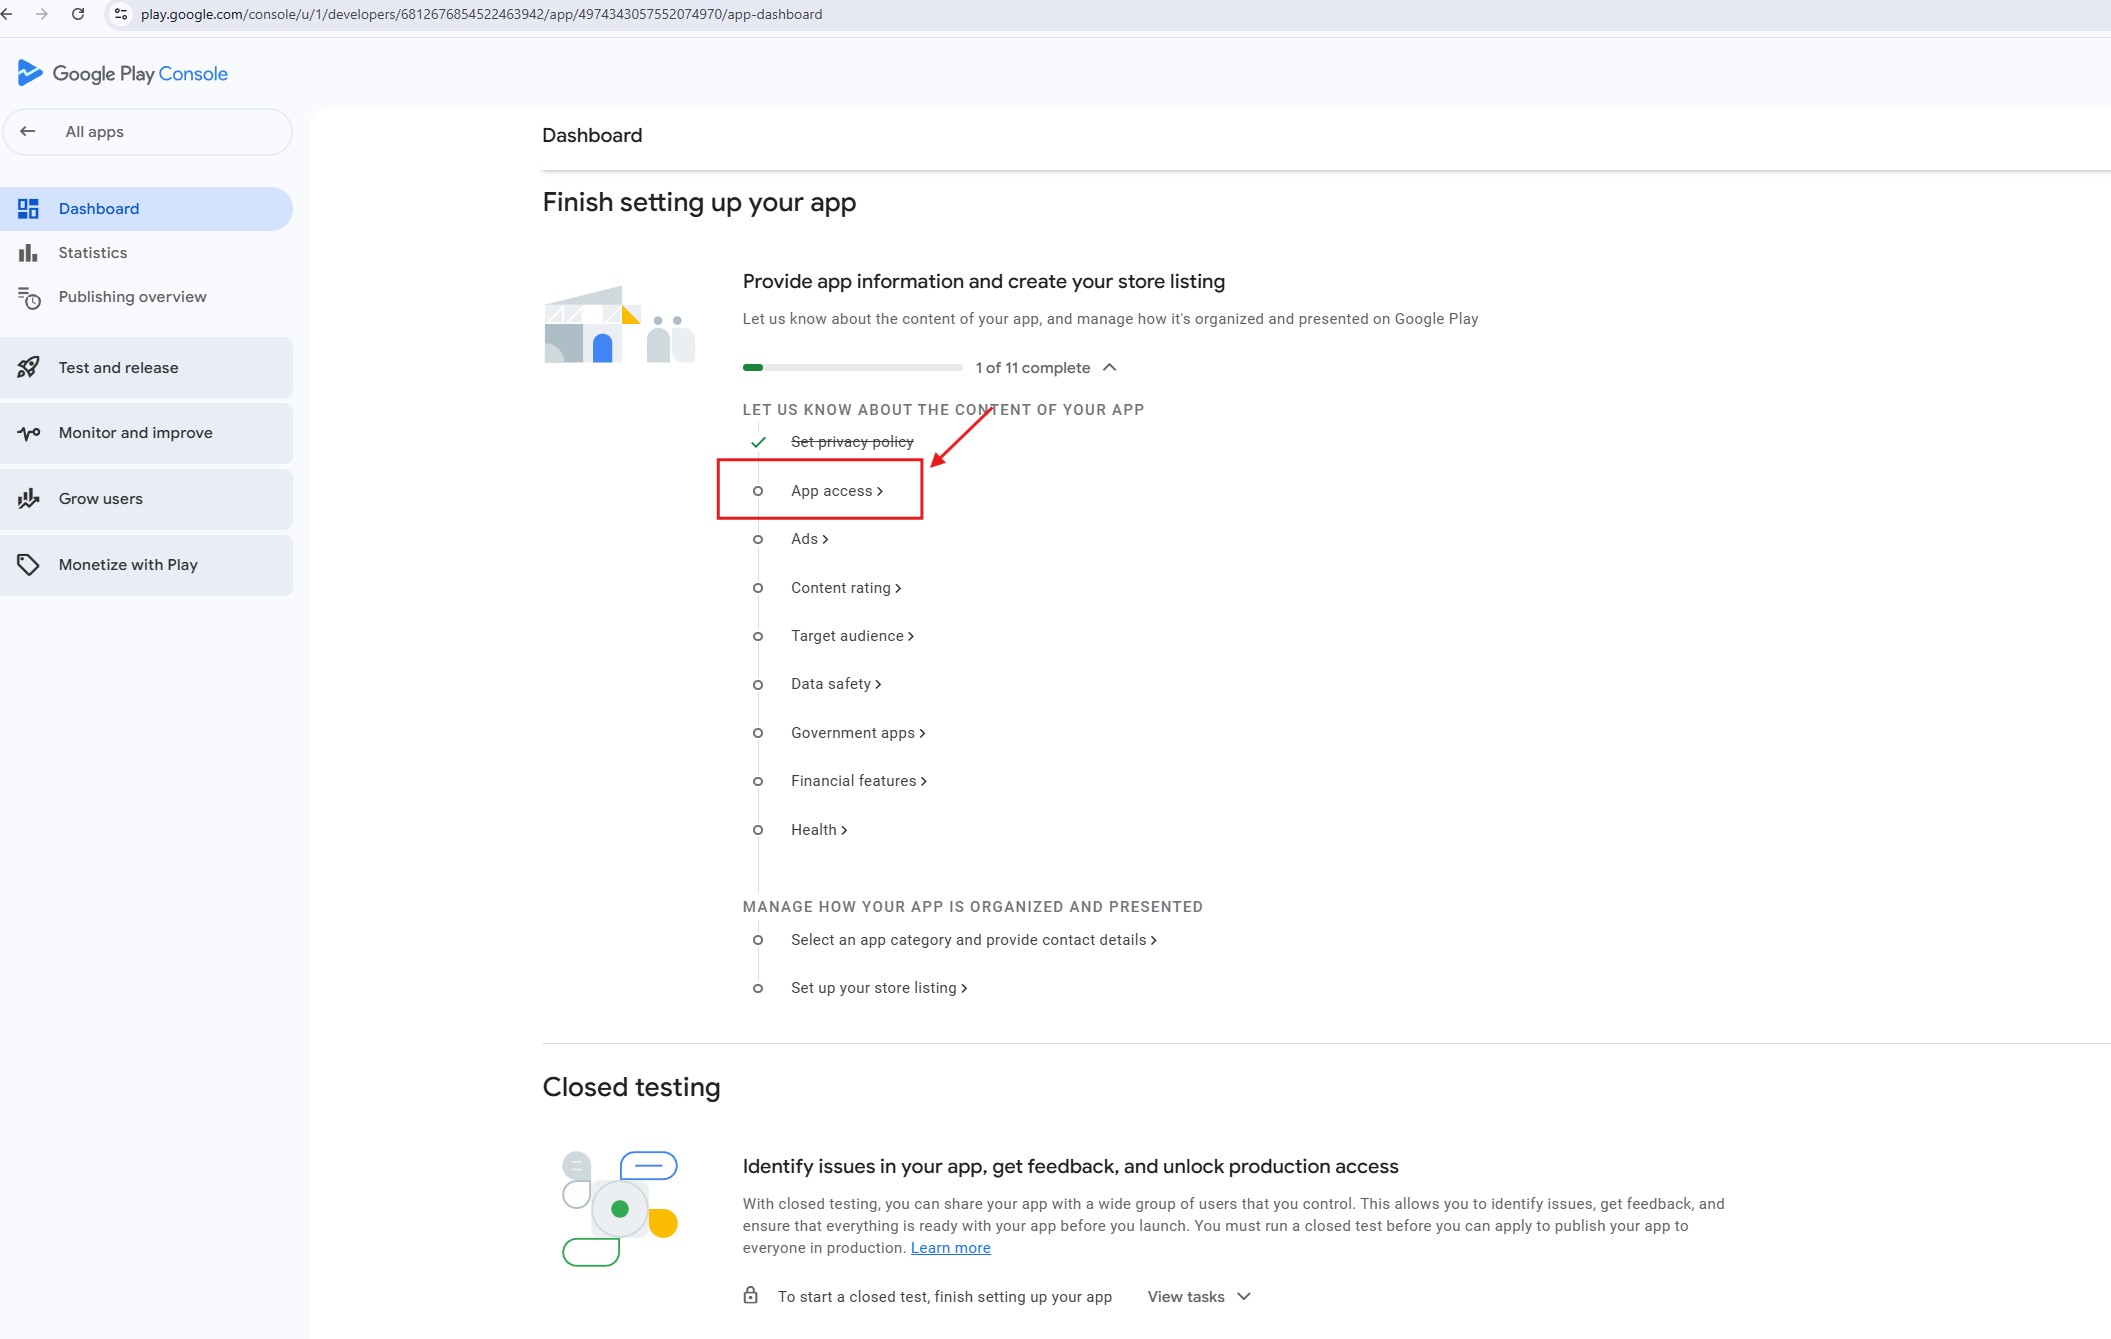The image size is (2111, 1339).
Task: Click the Grow users chart icon
Action: coord(28,499)
